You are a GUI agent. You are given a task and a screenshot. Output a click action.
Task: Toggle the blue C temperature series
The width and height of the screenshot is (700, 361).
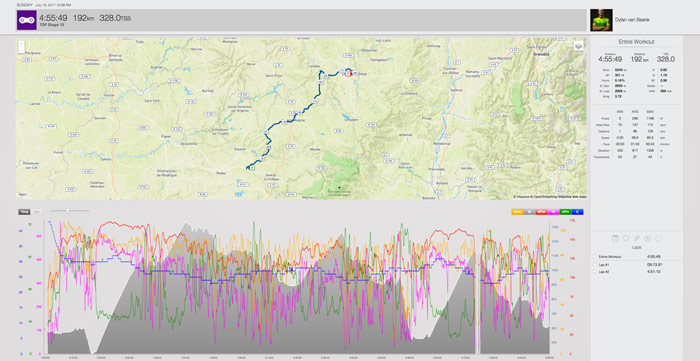point(577,212)
